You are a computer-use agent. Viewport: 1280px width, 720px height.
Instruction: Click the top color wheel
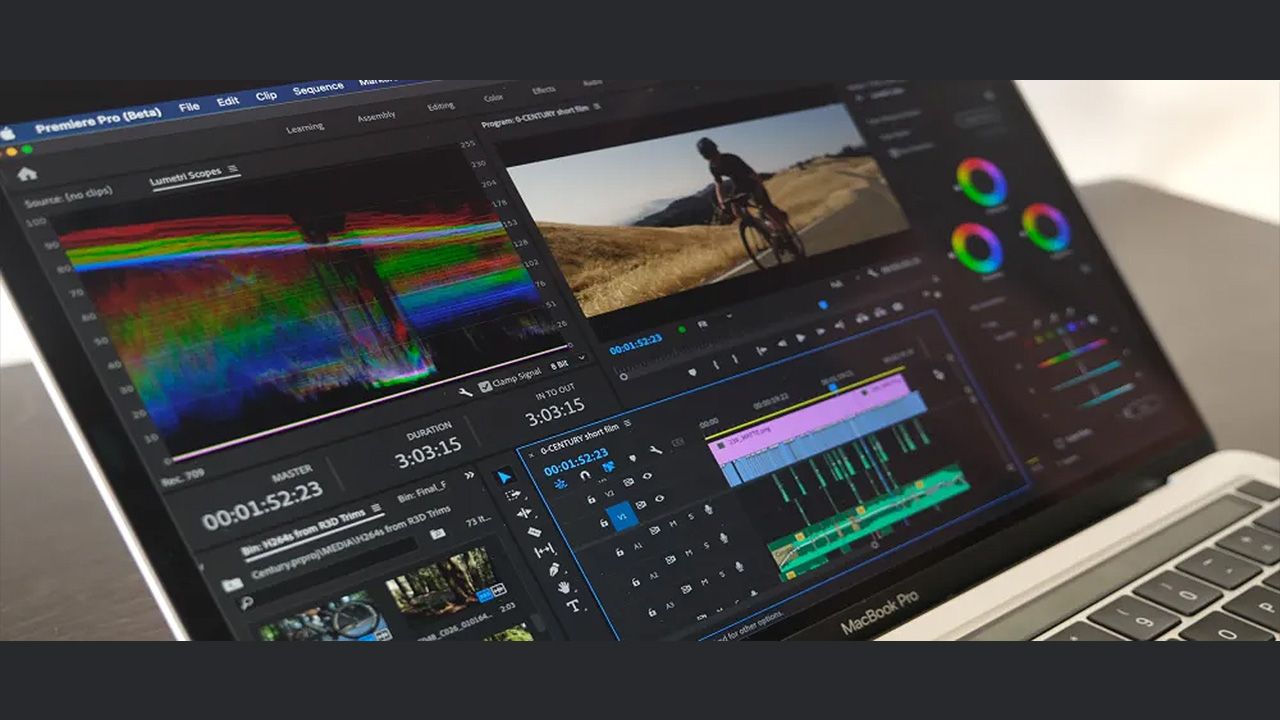coord(981,181)
